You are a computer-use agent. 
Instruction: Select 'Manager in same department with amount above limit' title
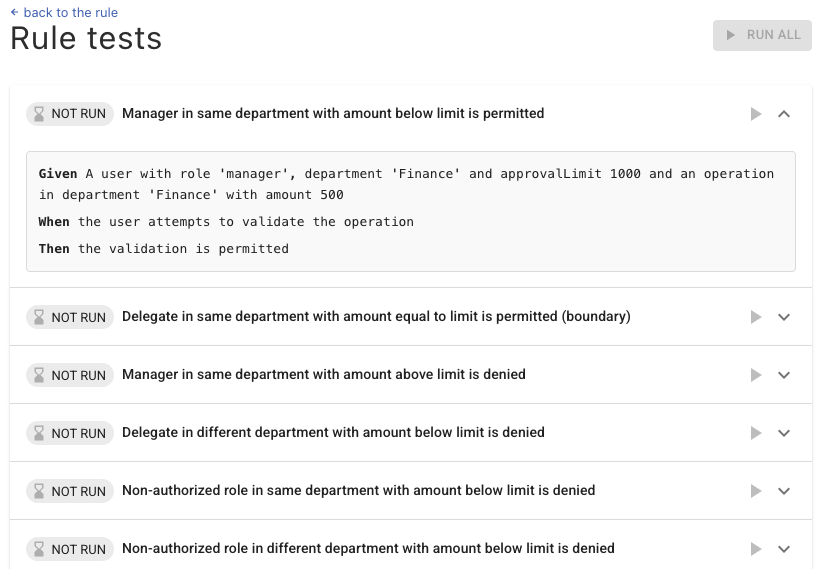(x=323, y=375)
